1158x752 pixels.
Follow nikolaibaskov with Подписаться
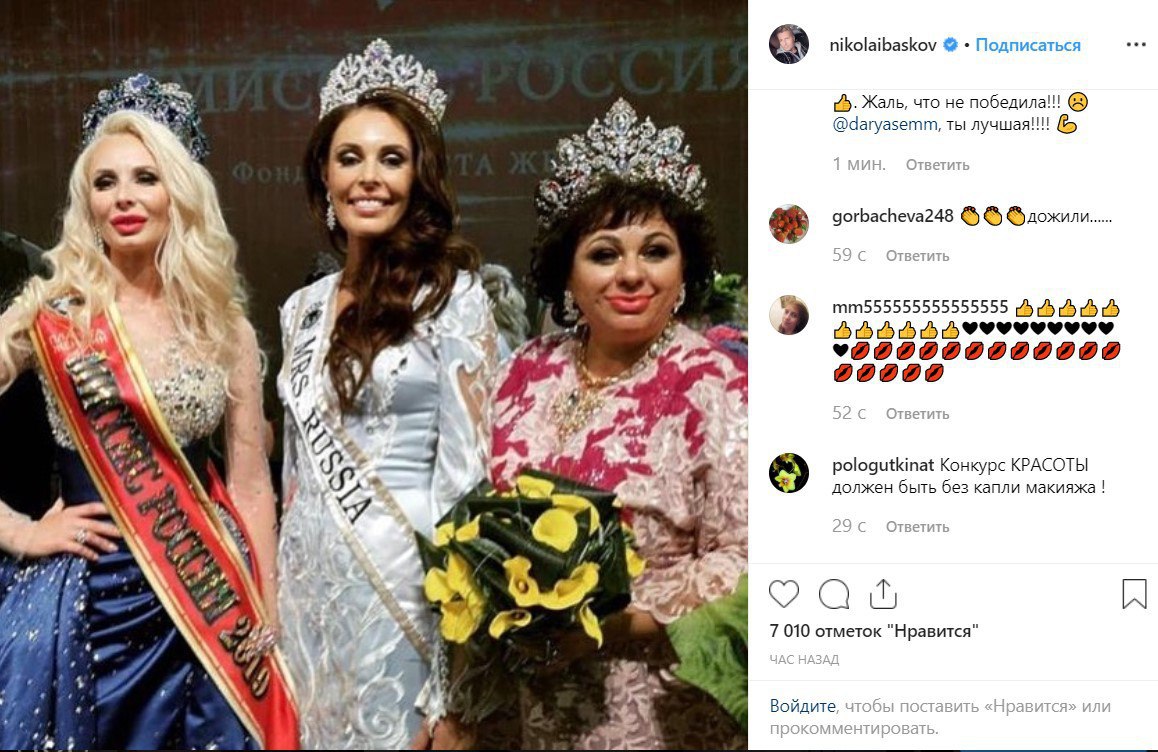(1027, 45)
